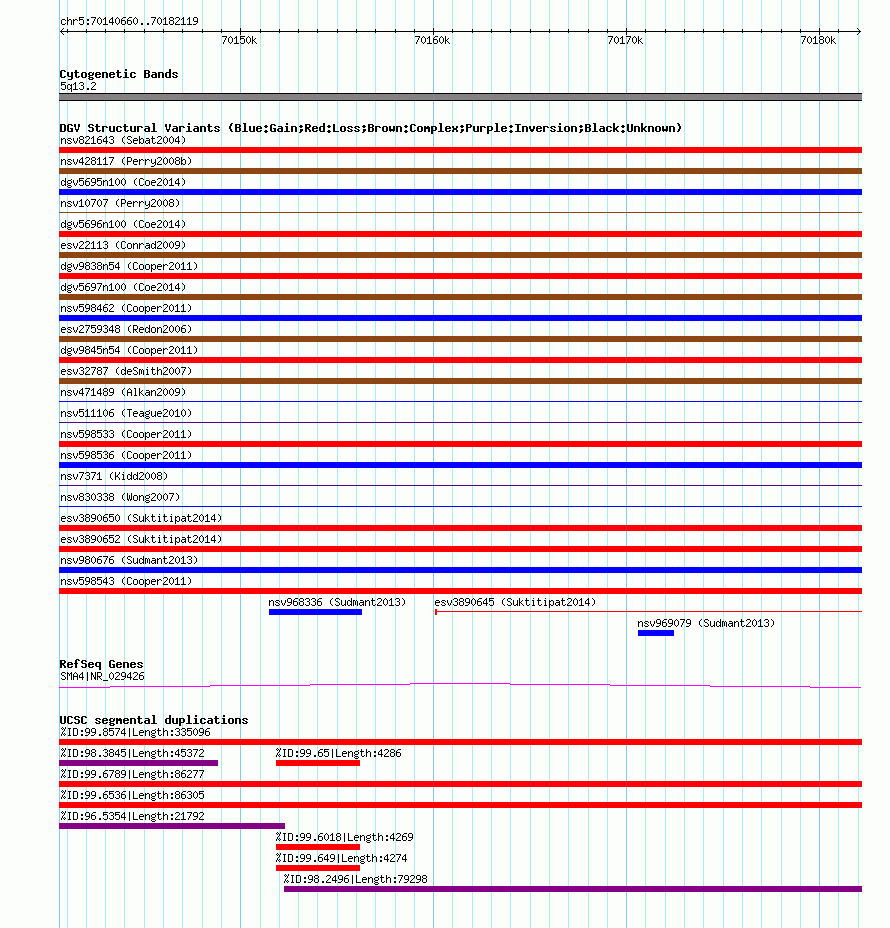Select the %ID:99.6018|Length:4269 label

tap(344, 837)
